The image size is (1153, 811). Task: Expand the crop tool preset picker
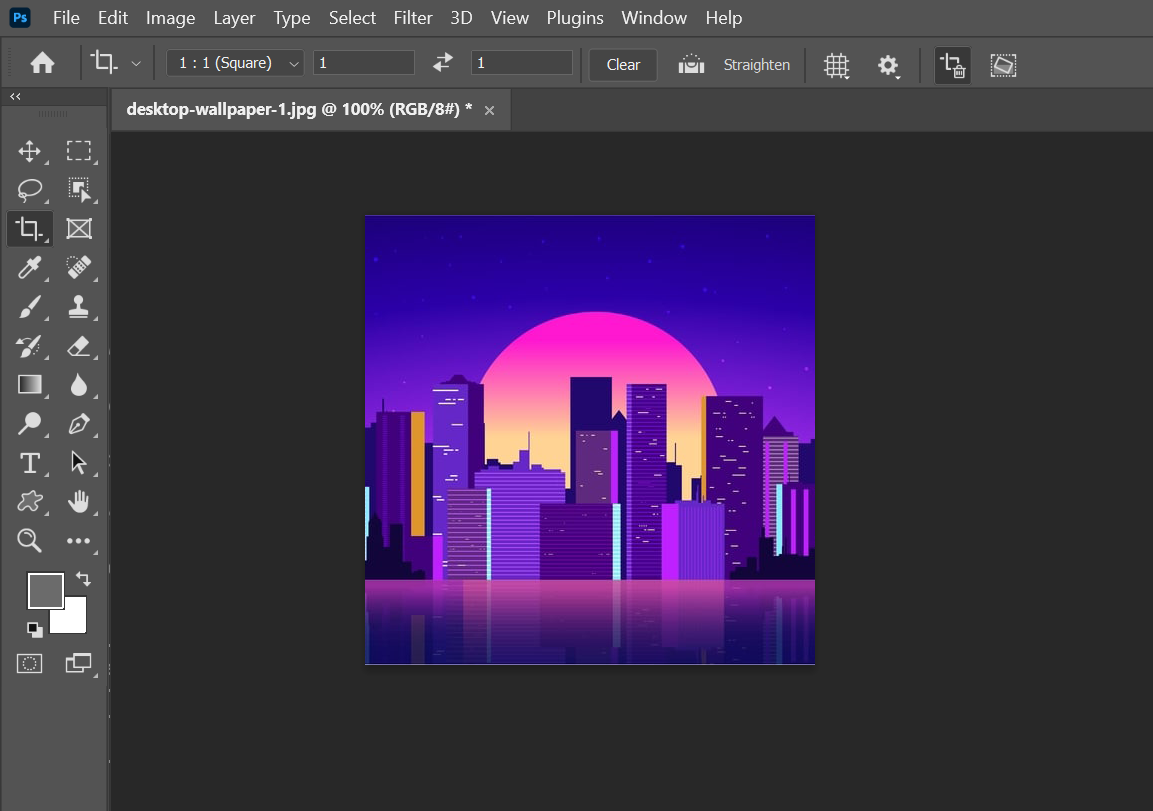136,63
